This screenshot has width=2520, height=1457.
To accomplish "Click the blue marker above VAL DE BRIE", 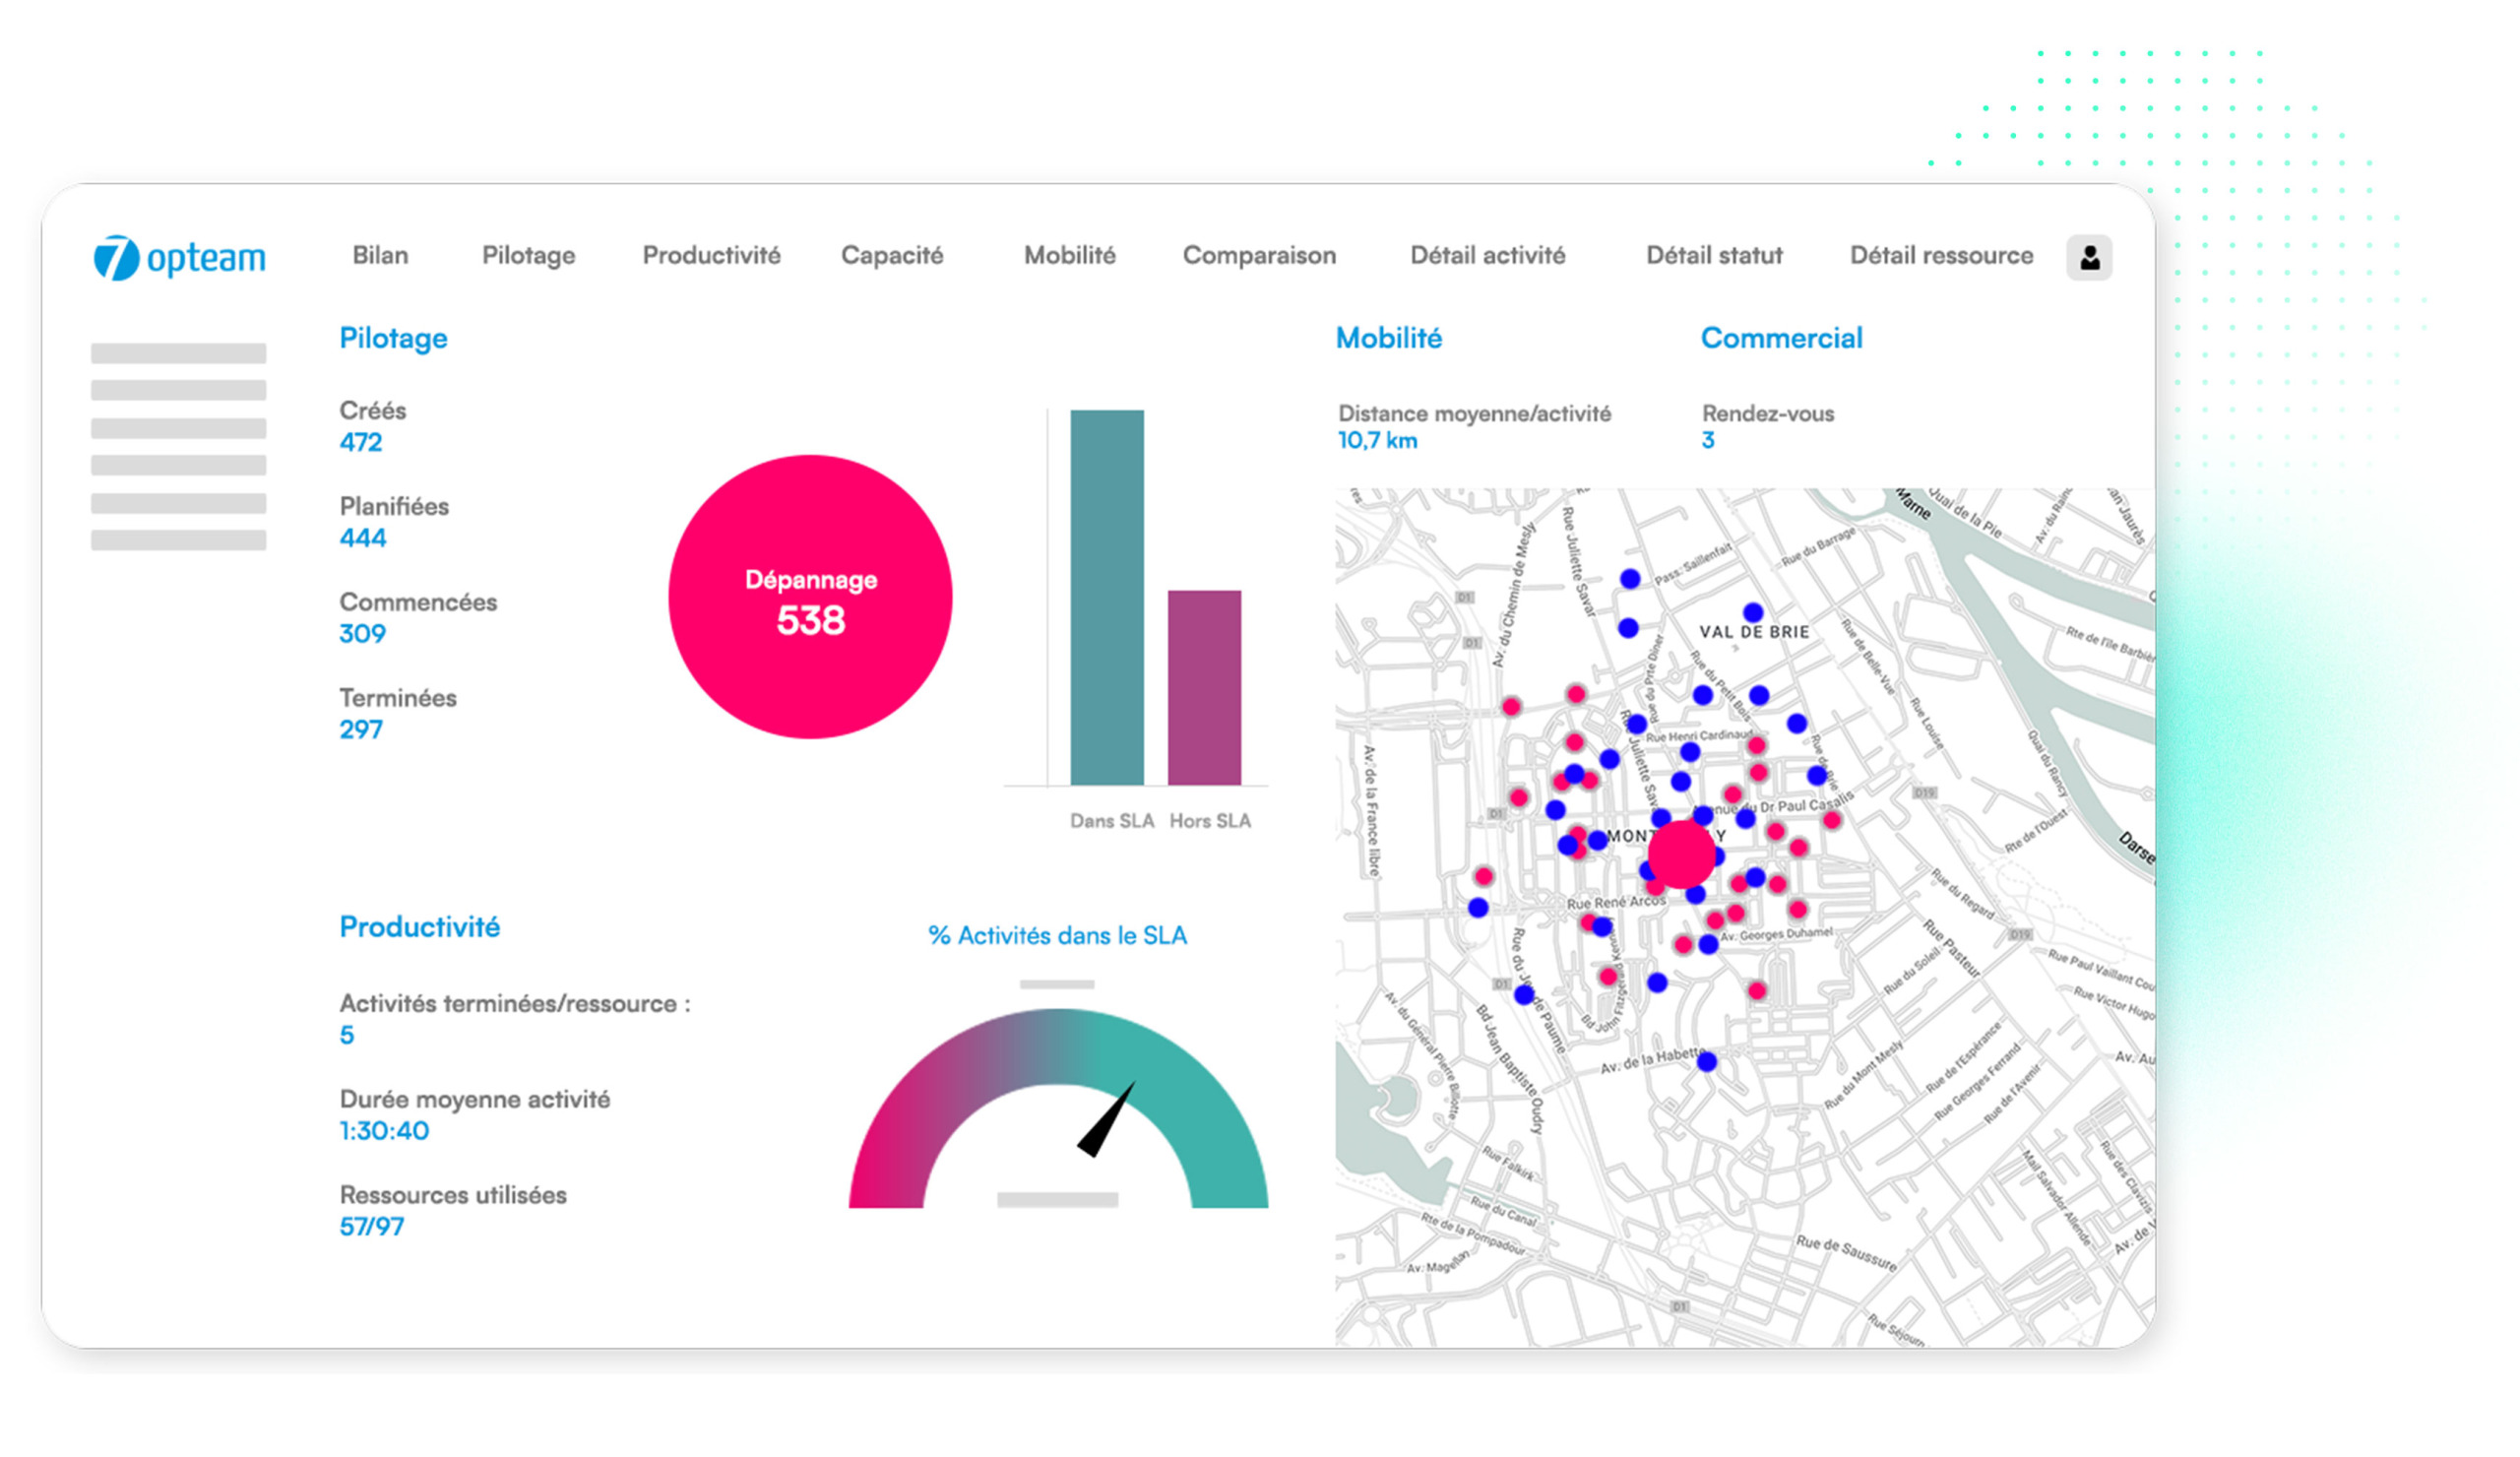I will 1753,612.
